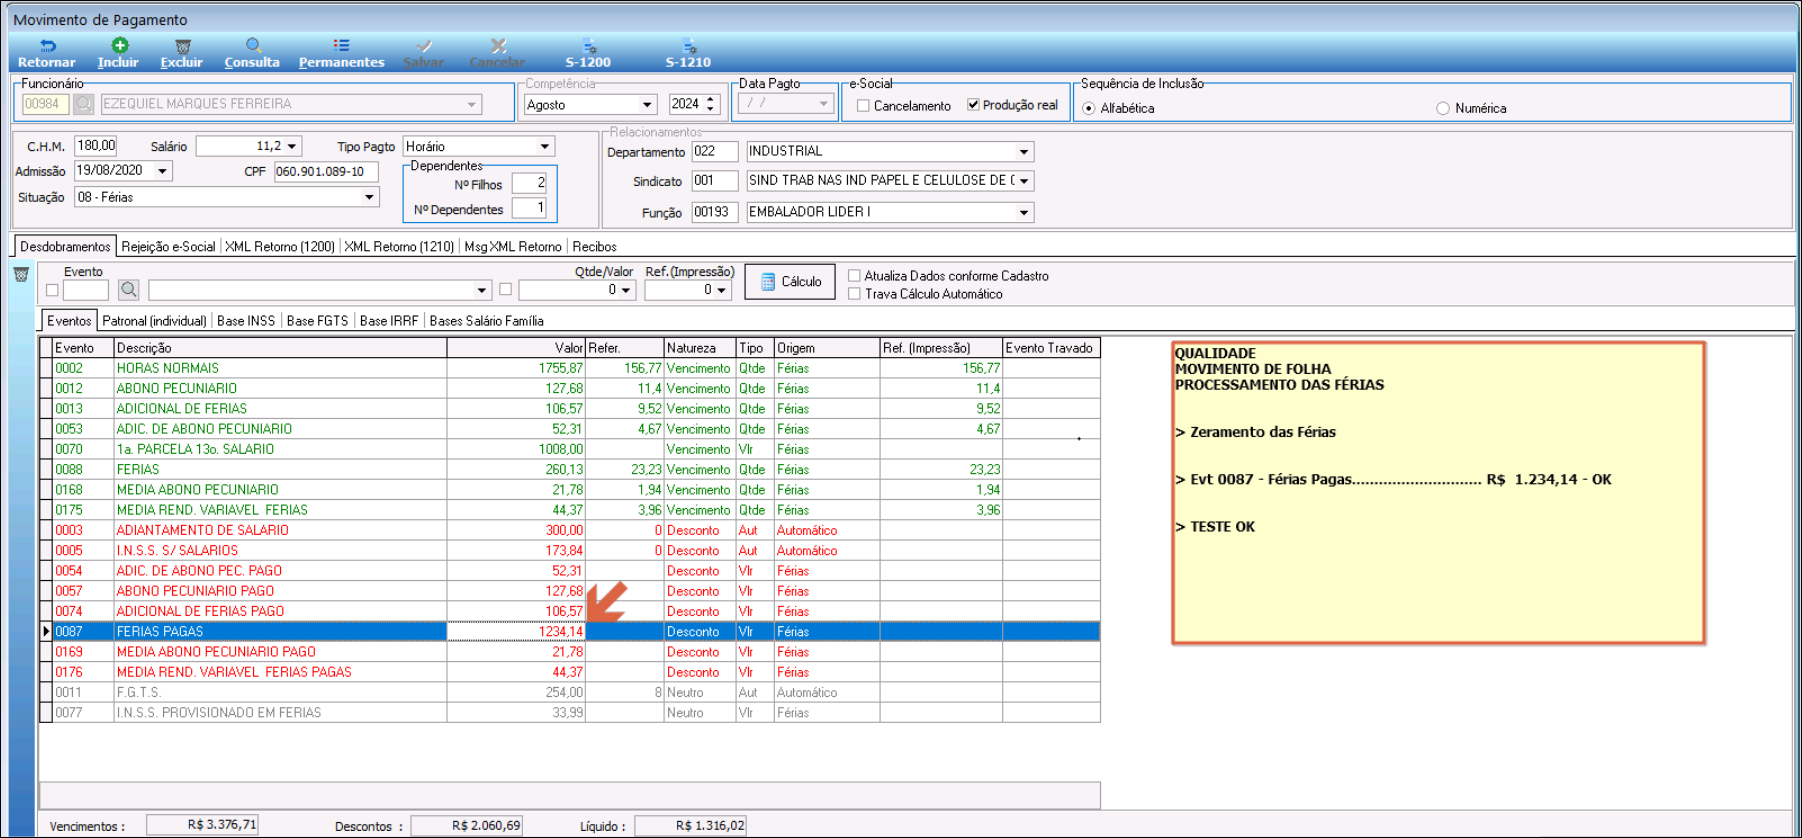Toggle Produção real checkbox
The image size is (1802, 838).
[973, 105]
